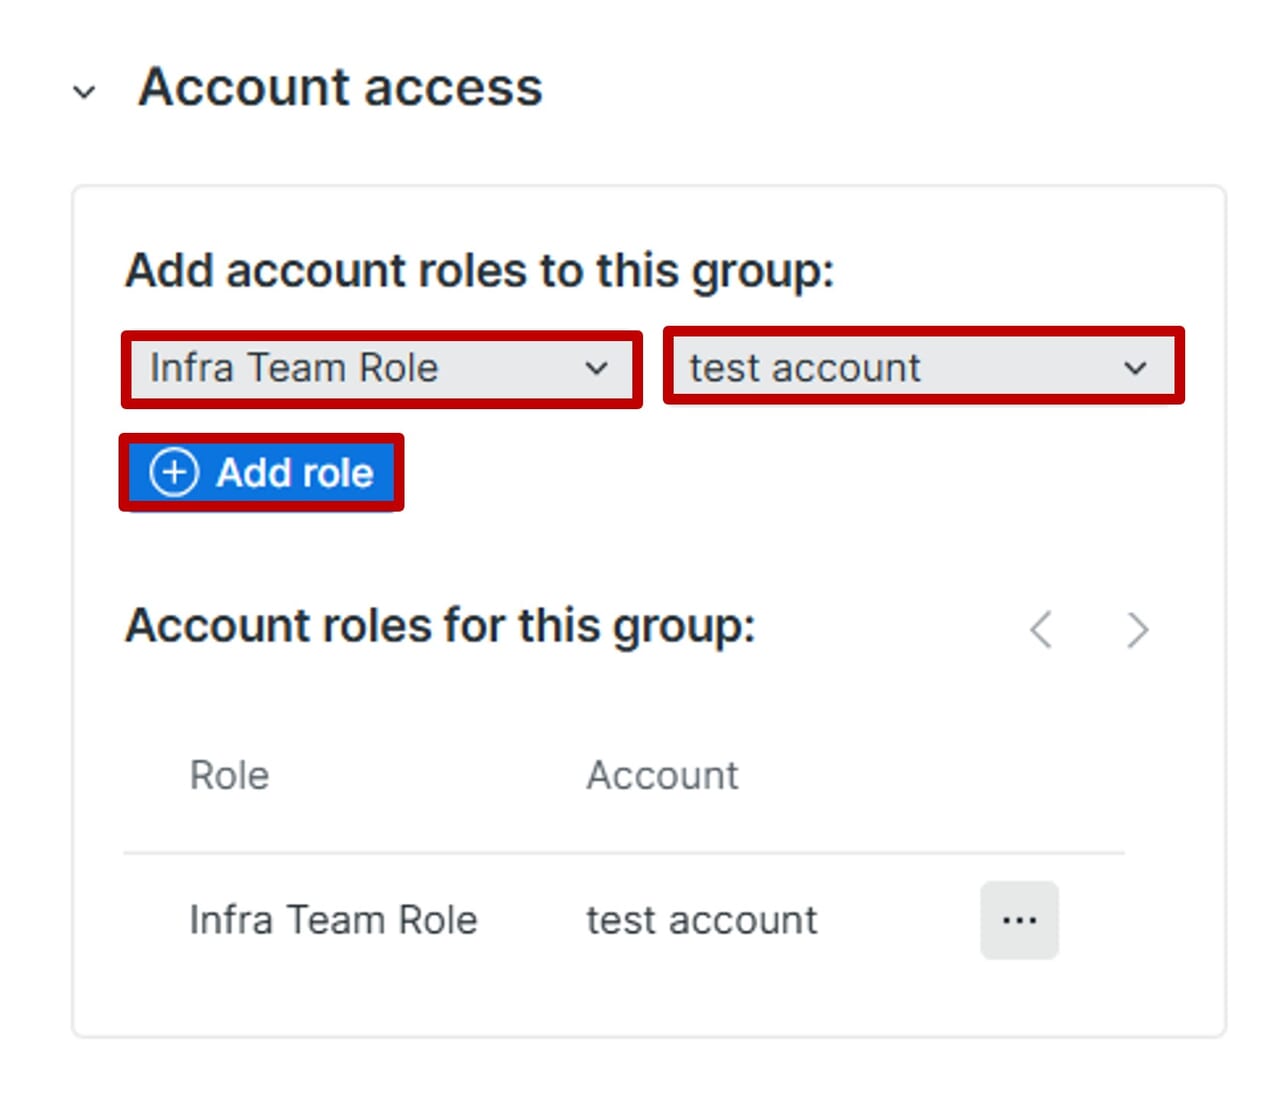The image size is (1280, 1115).
Task: Click the Account column header
Action: 662,776
